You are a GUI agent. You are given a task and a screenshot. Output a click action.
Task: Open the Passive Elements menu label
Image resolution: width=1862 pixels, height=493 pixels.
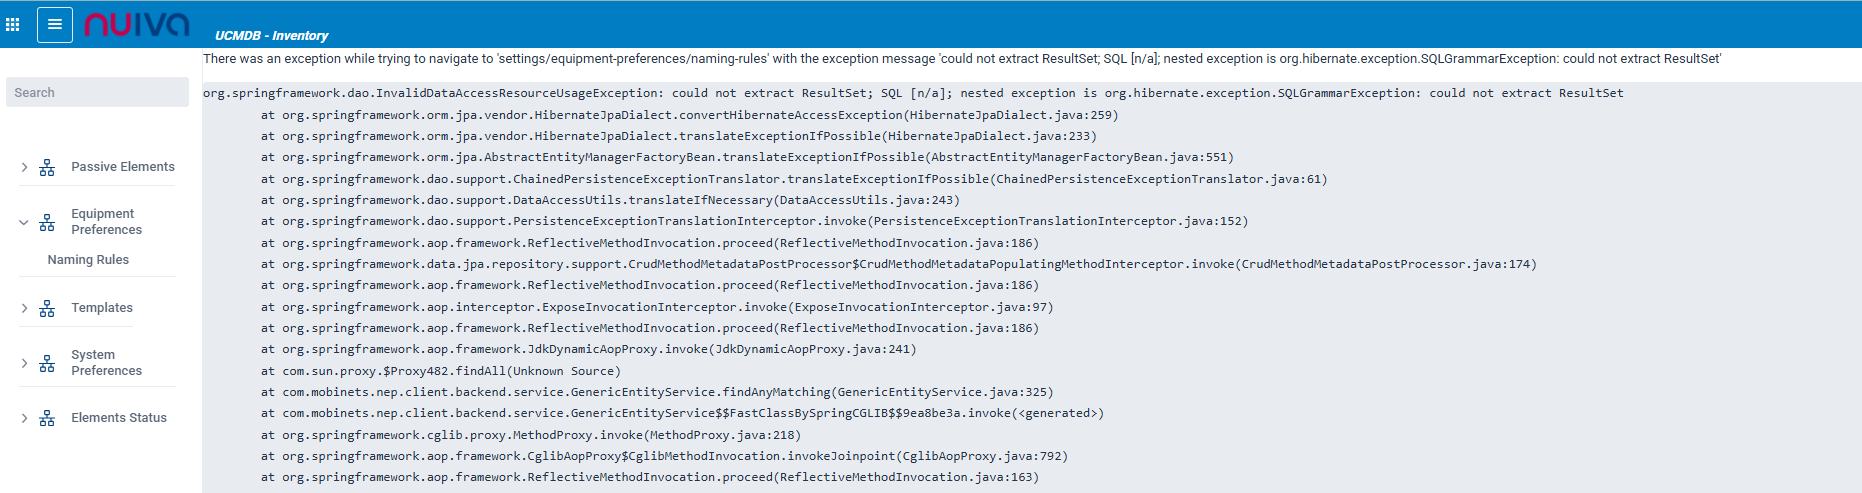[x=123, y=167]
